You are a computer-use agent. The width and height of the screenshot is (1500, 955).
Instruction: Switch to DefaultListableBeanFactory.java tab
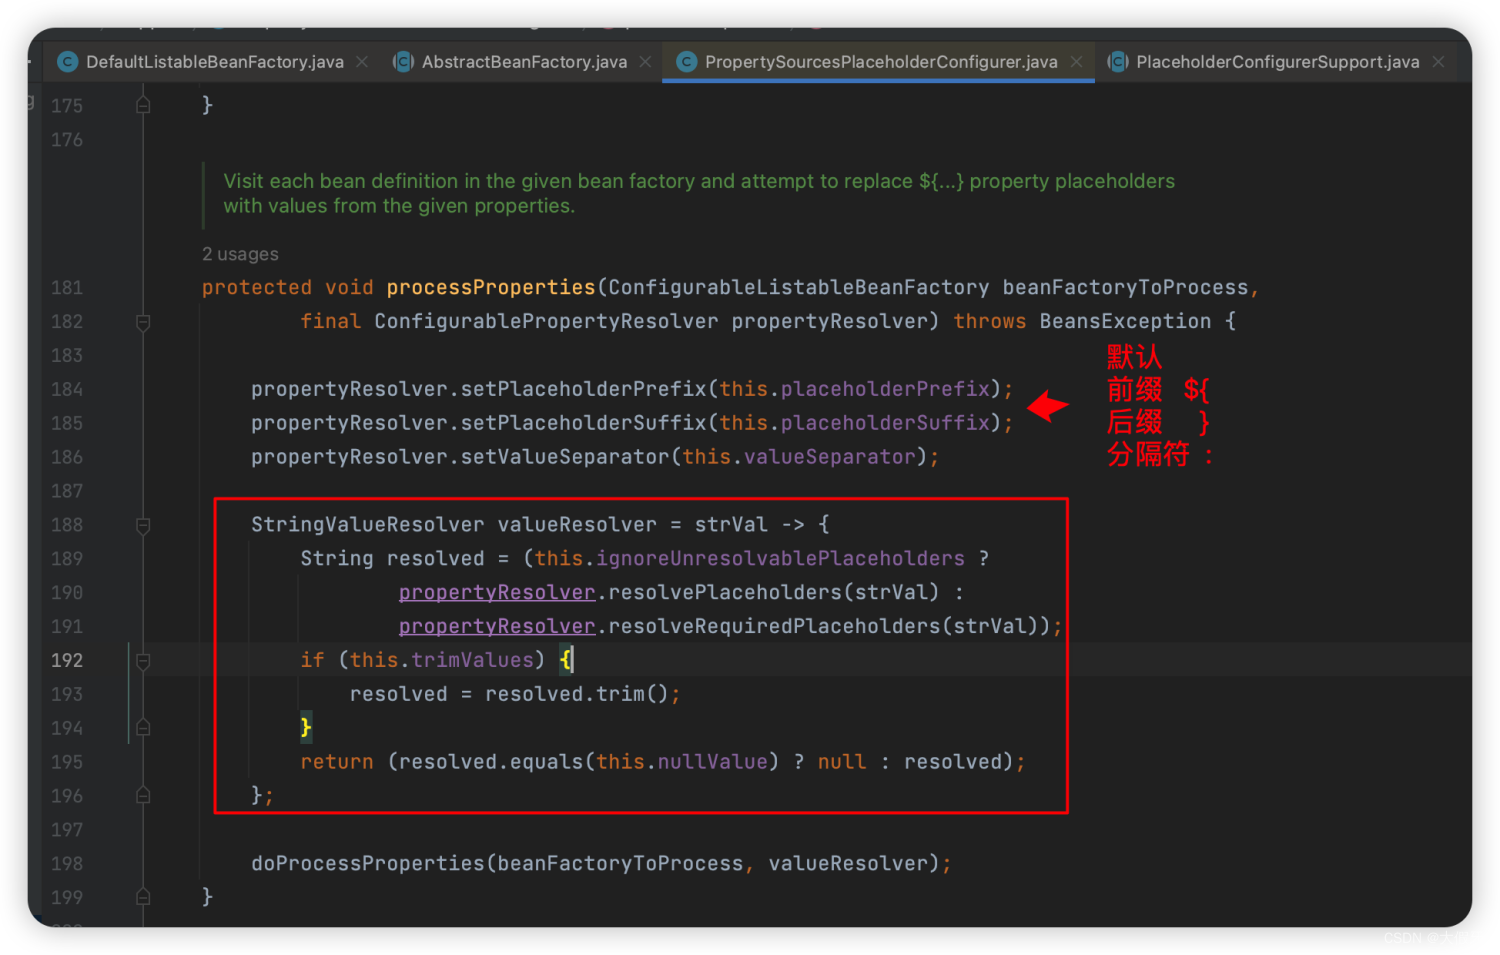pyautogui.click(x=214, y=62)
